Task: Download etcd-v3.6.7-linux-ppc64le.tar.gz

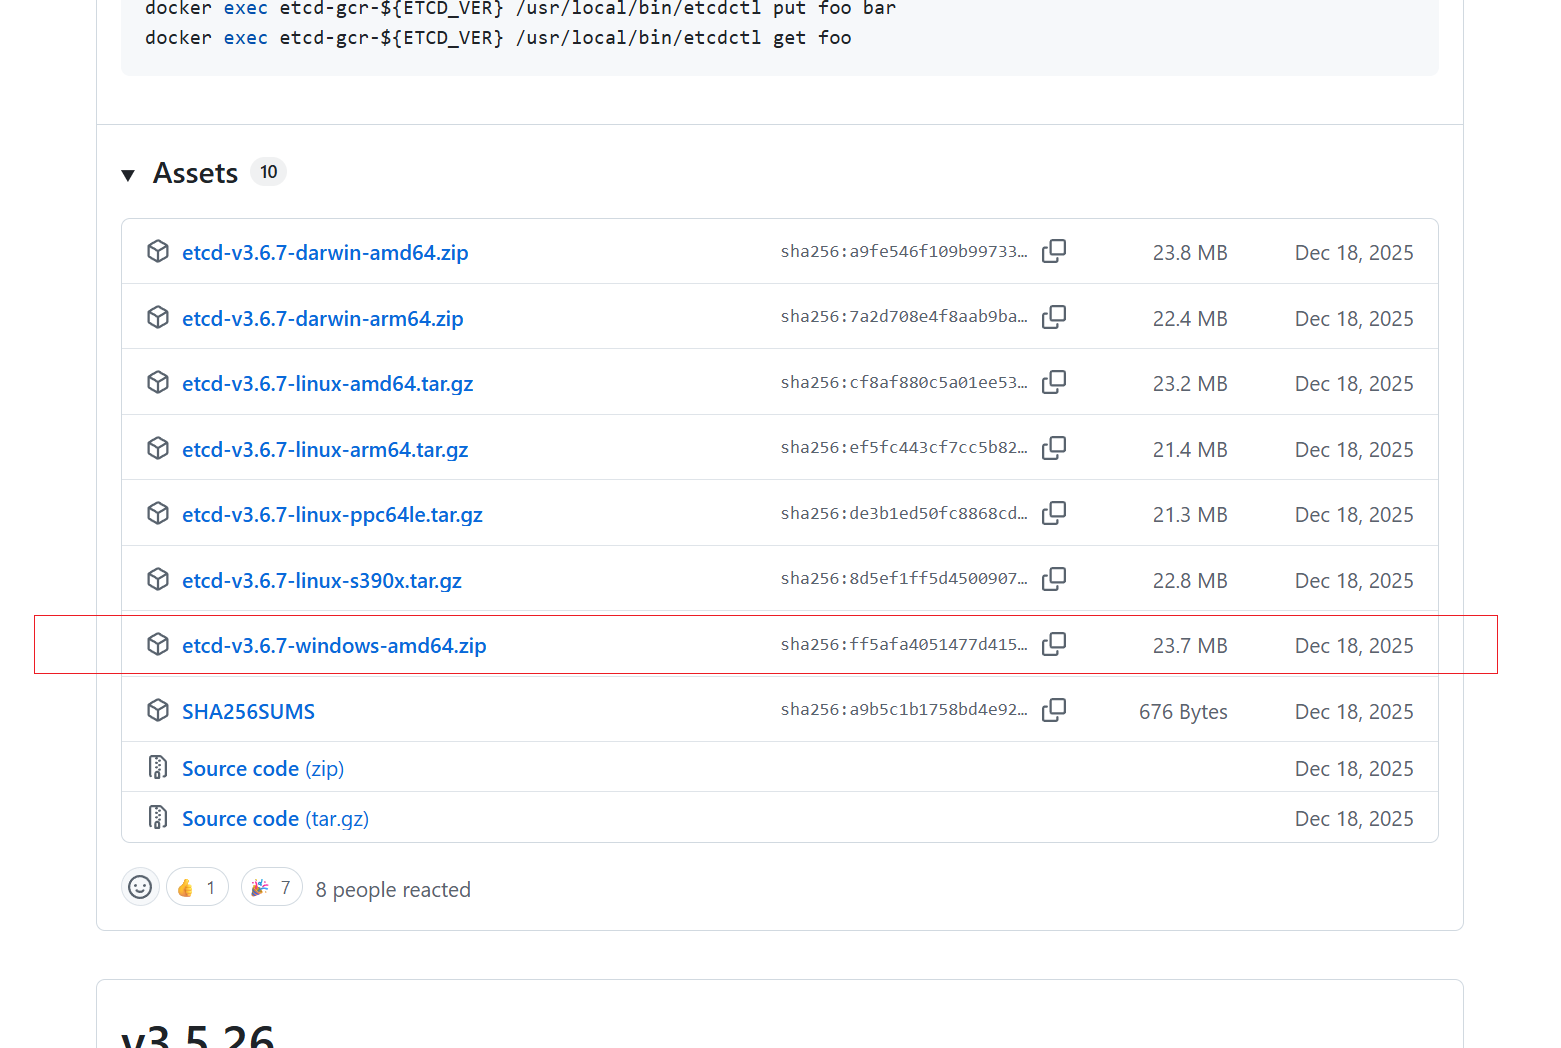Action: tap(332, 515)
